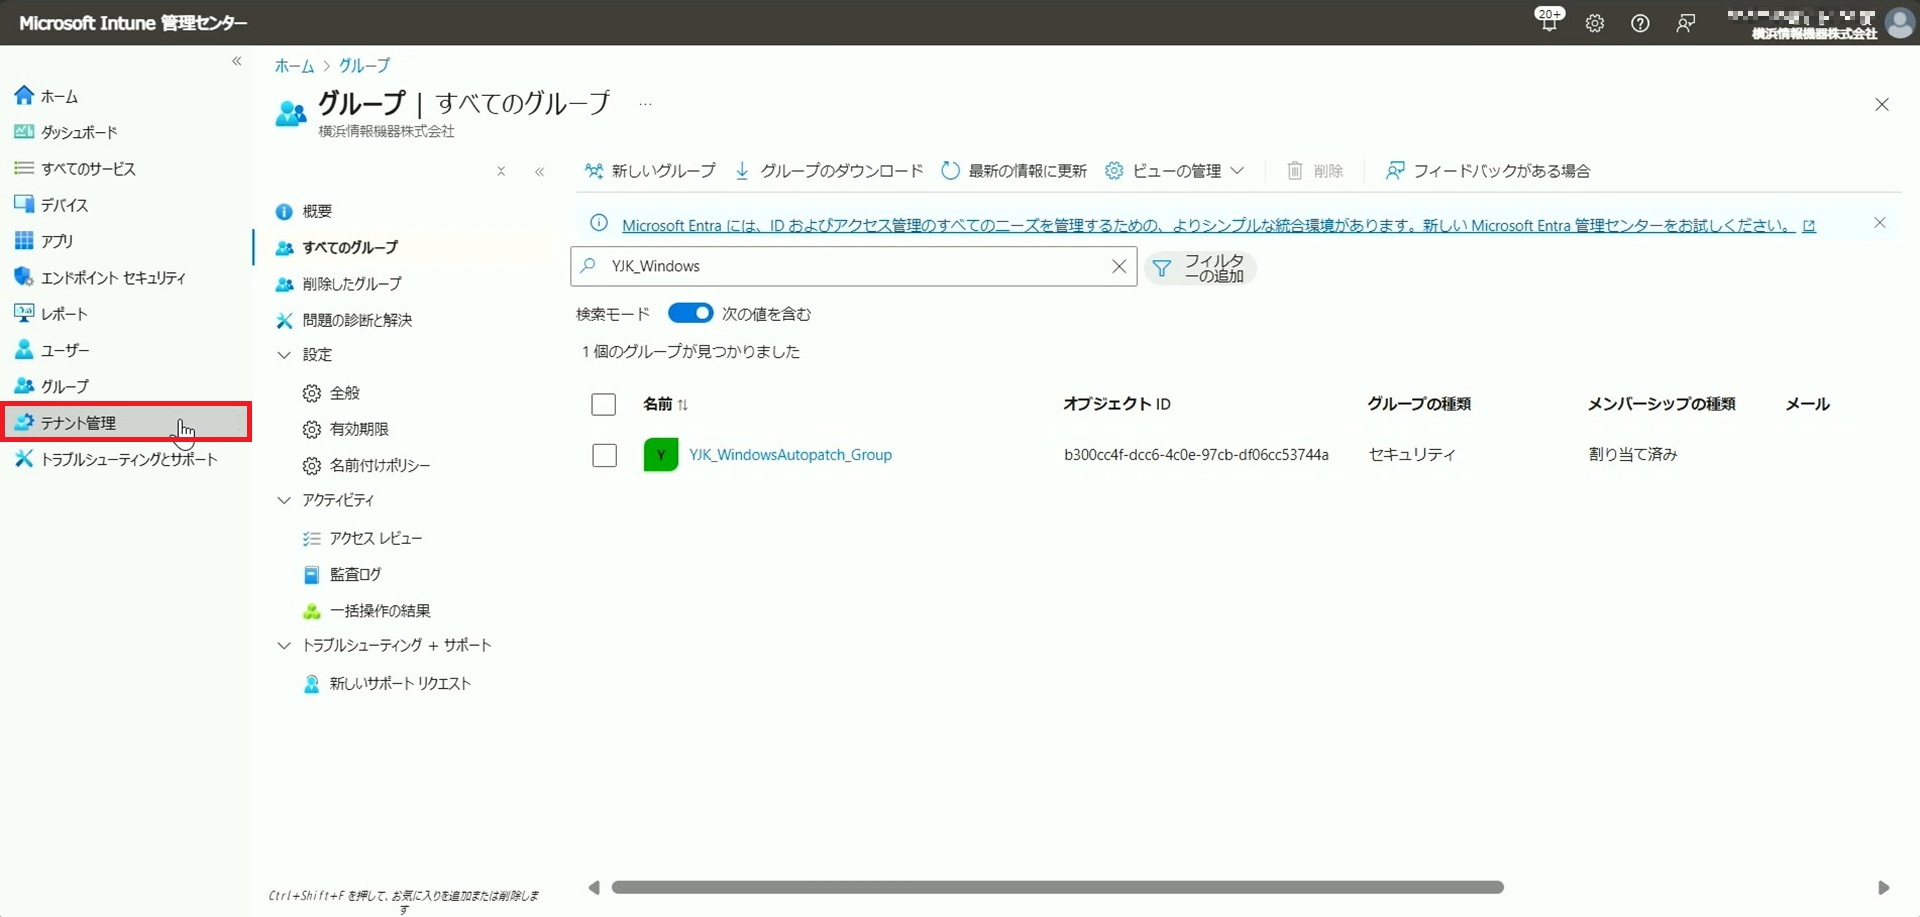Collapse the left navigation with chevron icon
Viewport: 1920px width, 917px height.
point(237,62)
